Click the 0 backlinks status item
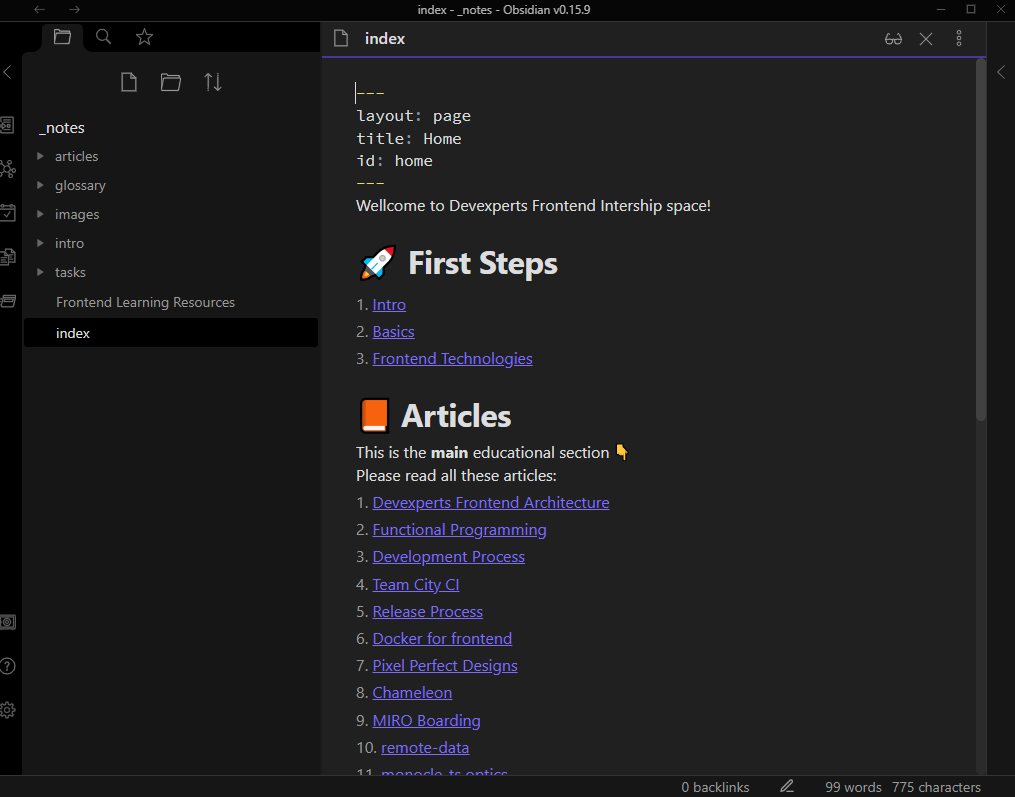Image resolution: width=1015 pixels, height=797 pixels. [x=715, y=787]
